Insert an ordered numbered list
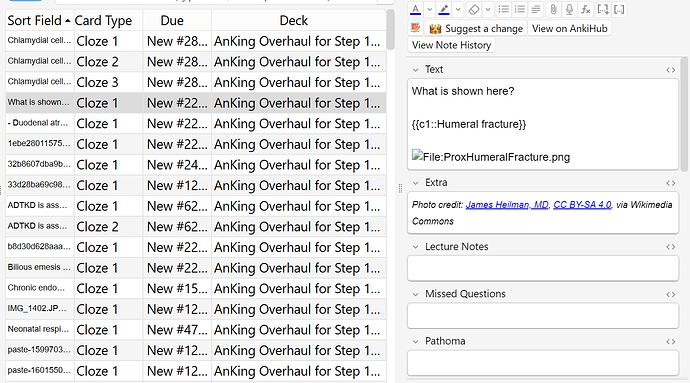 click(519, 9)
